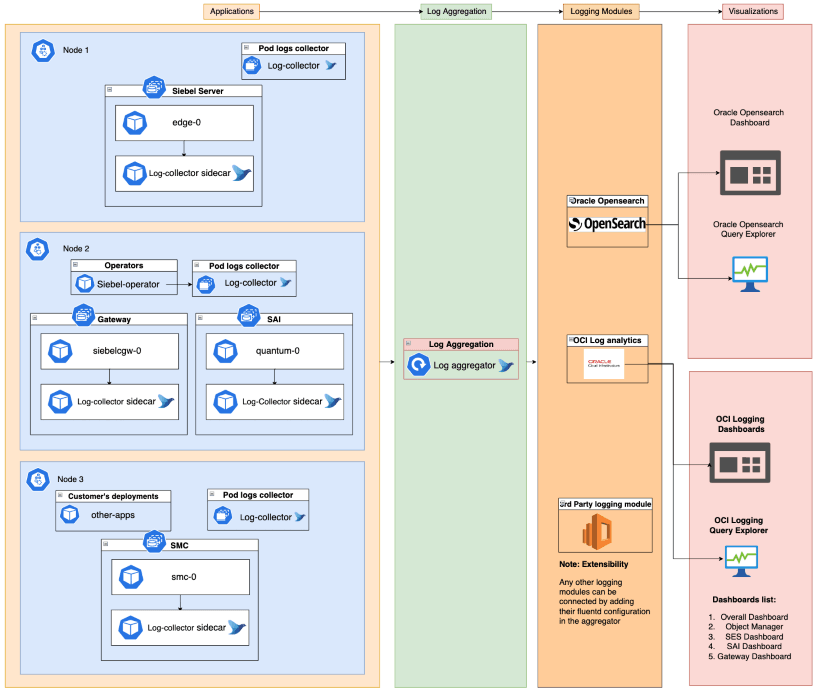The width and height of the screenshot is (820, 693).
Task: Click Object Manager in the list
Action: tap(754, 626)
